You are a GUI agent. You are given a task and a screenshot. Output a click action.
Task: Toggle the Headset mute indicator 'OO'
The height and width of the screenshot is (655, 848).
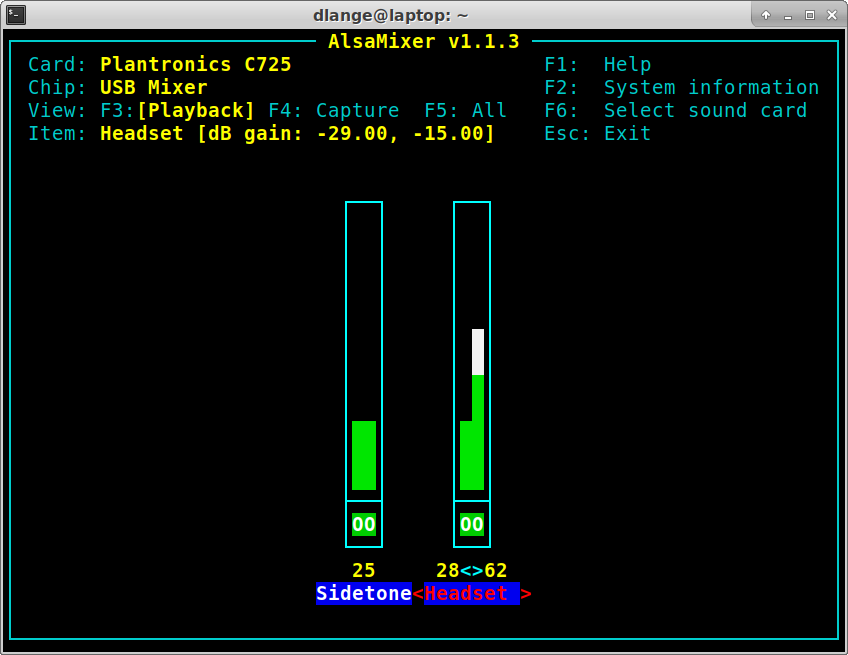472,524
